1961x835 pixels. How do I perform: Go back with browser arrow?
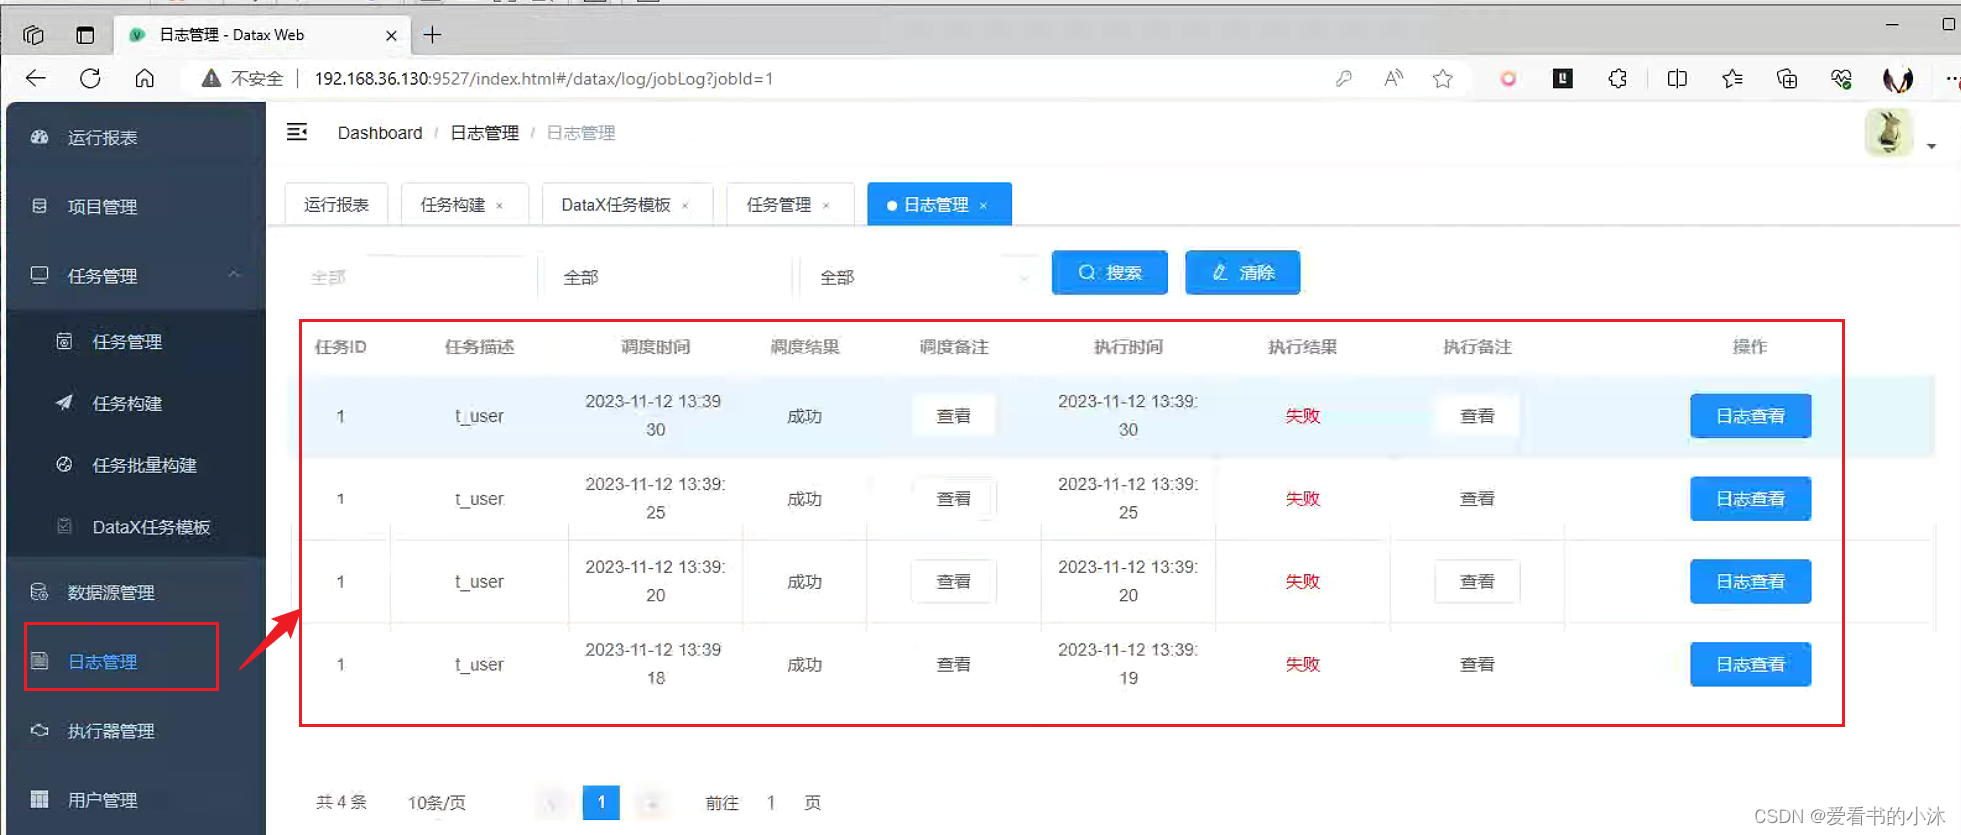36,78
